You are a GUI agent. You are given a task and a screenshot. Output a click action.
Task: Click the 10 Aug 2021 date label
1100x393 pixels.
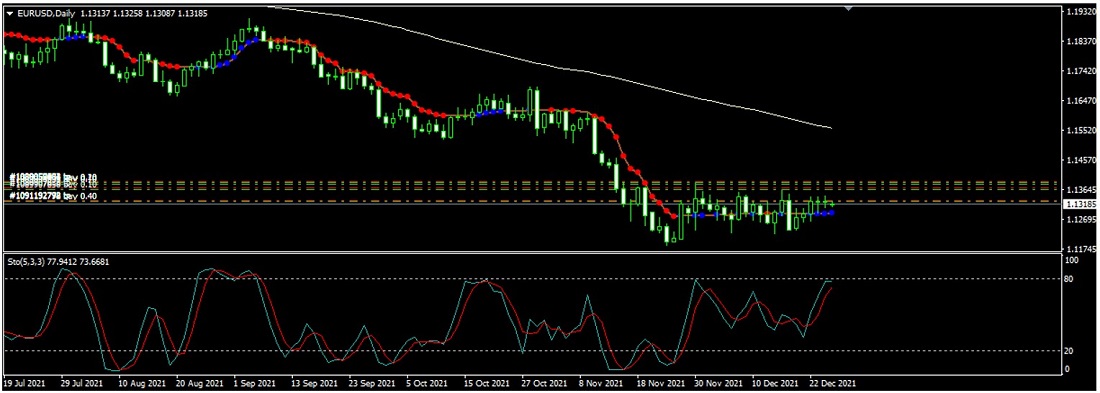click(142, 384)
